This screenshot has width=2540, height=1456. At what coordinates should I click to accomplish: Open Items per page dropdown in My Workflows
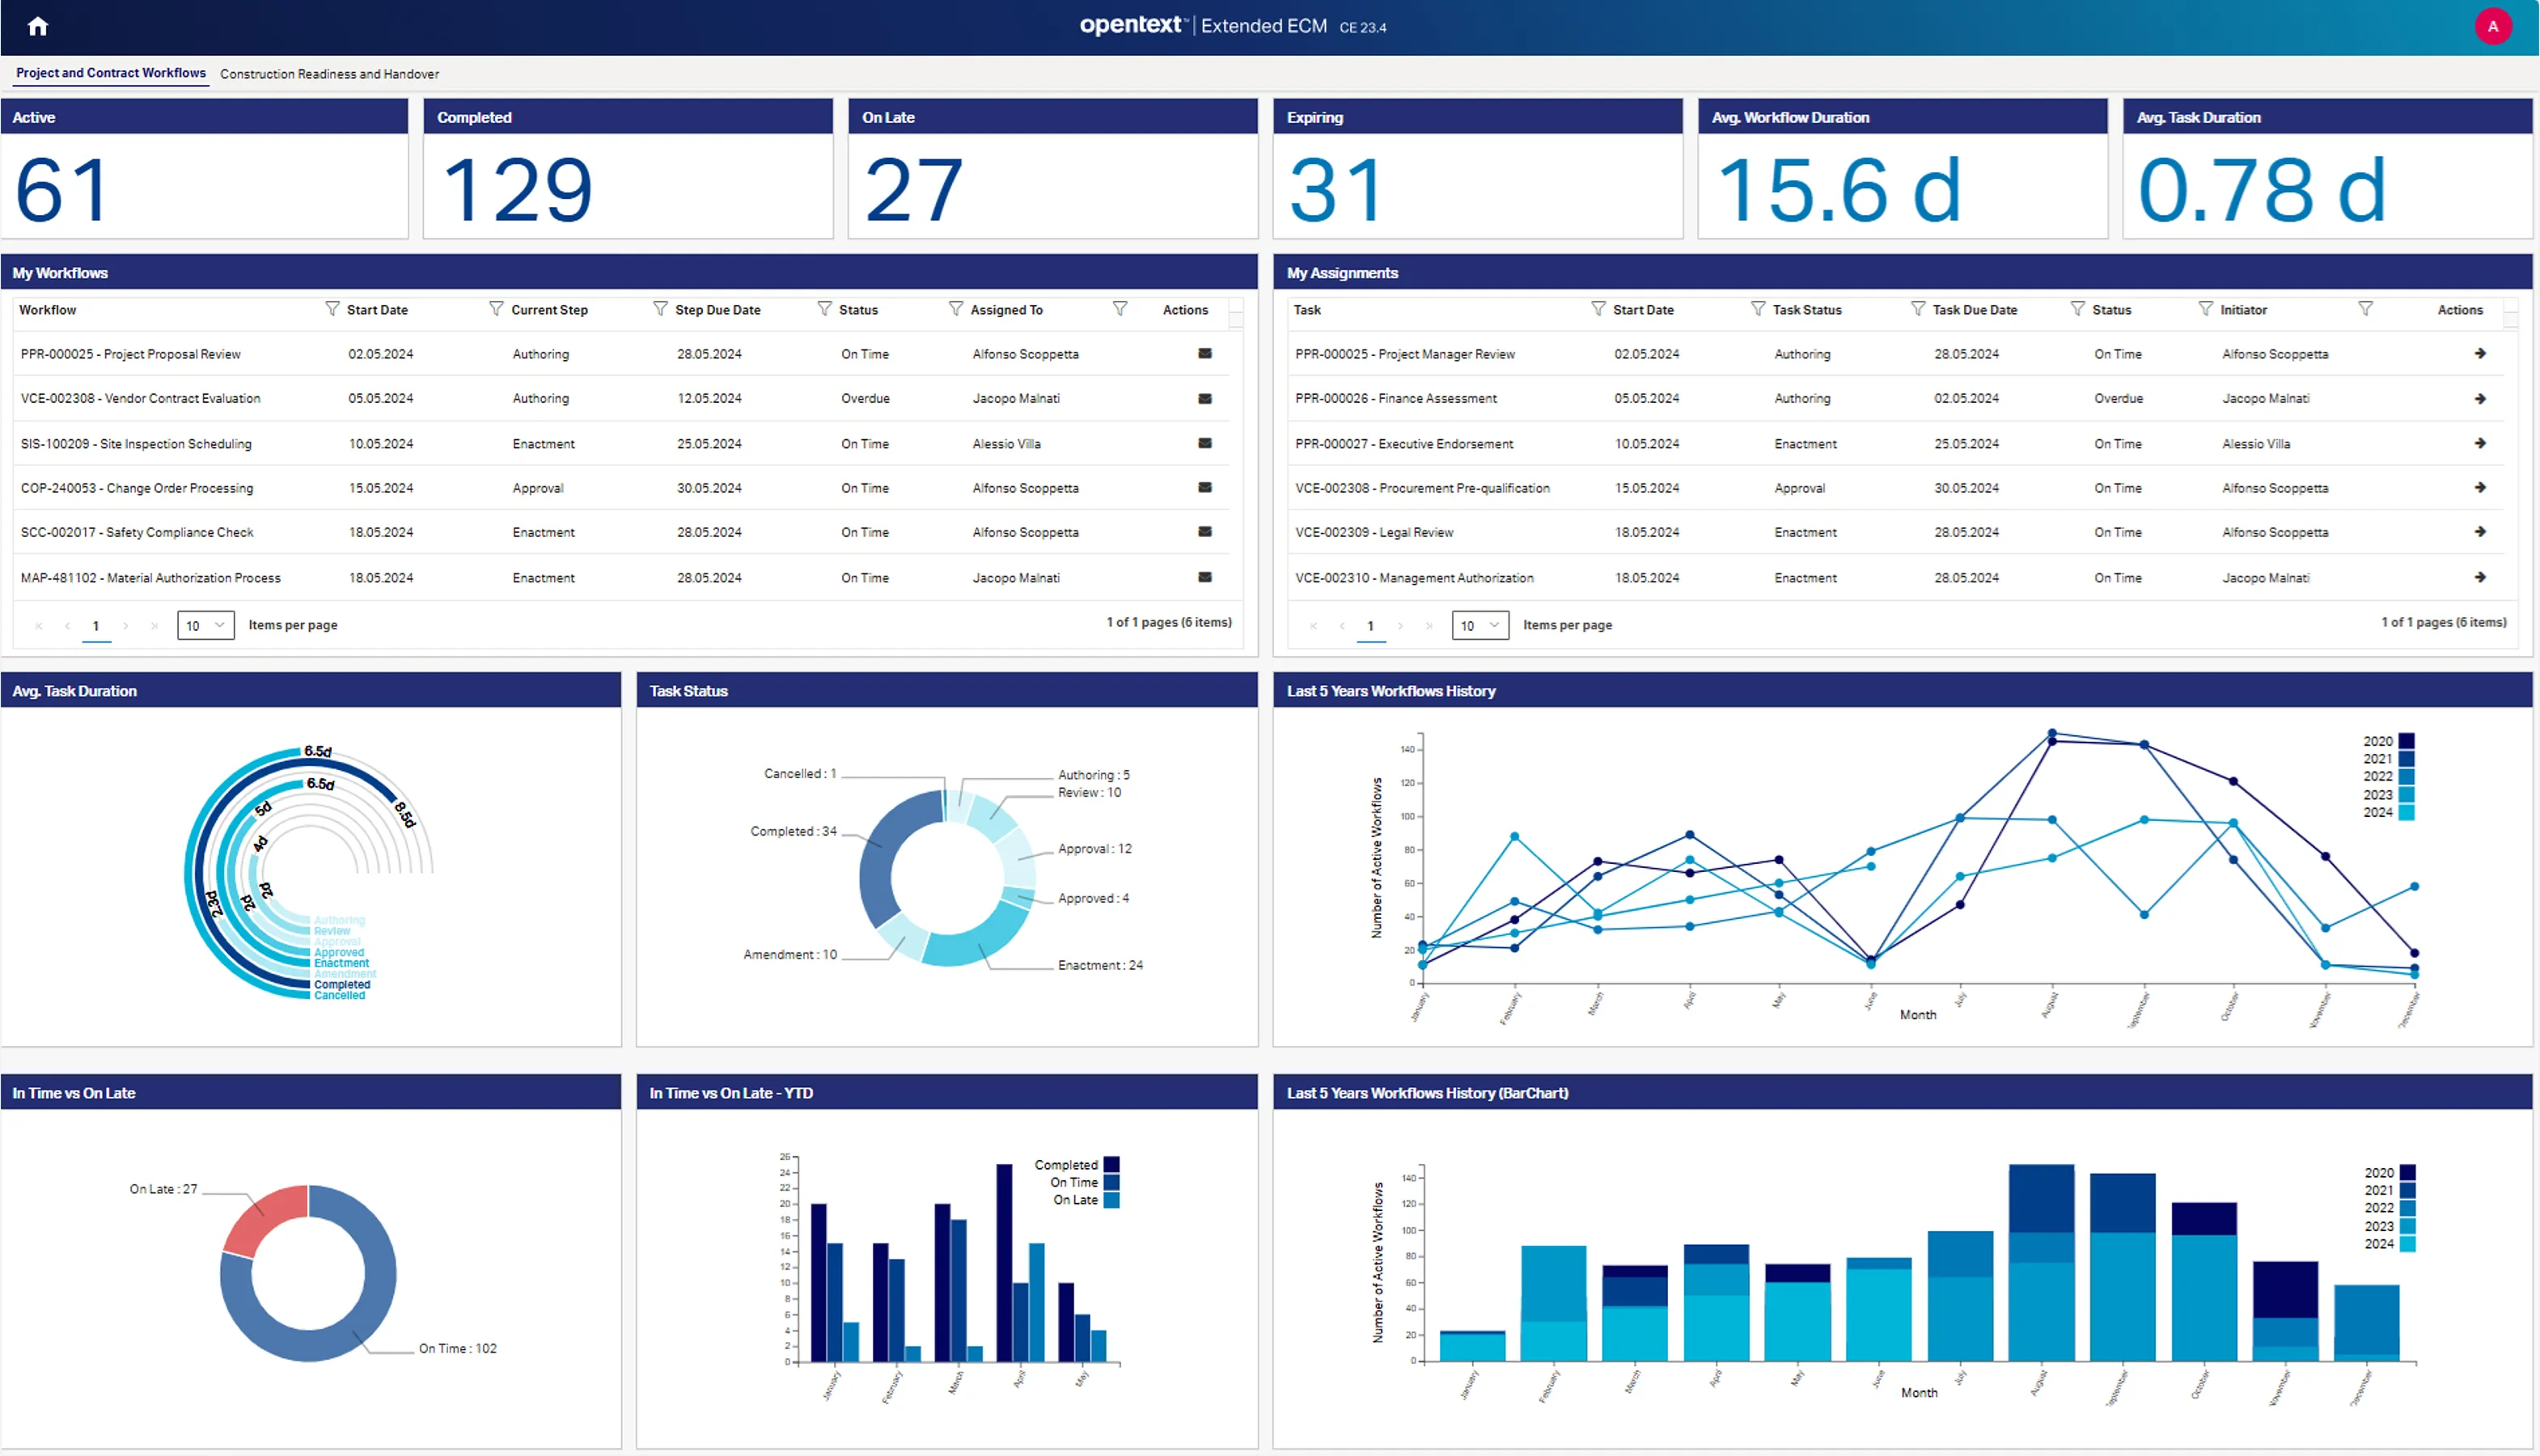pyautogui.click(x=205, y=625)
